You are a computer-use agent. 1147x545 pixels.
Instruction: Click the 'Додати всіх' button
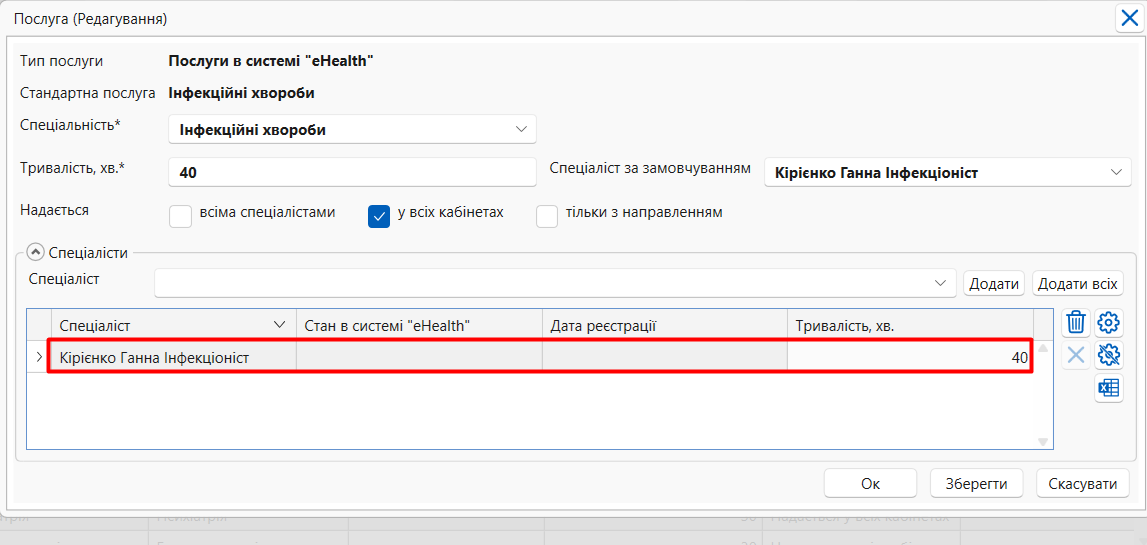pos(1078,284)
